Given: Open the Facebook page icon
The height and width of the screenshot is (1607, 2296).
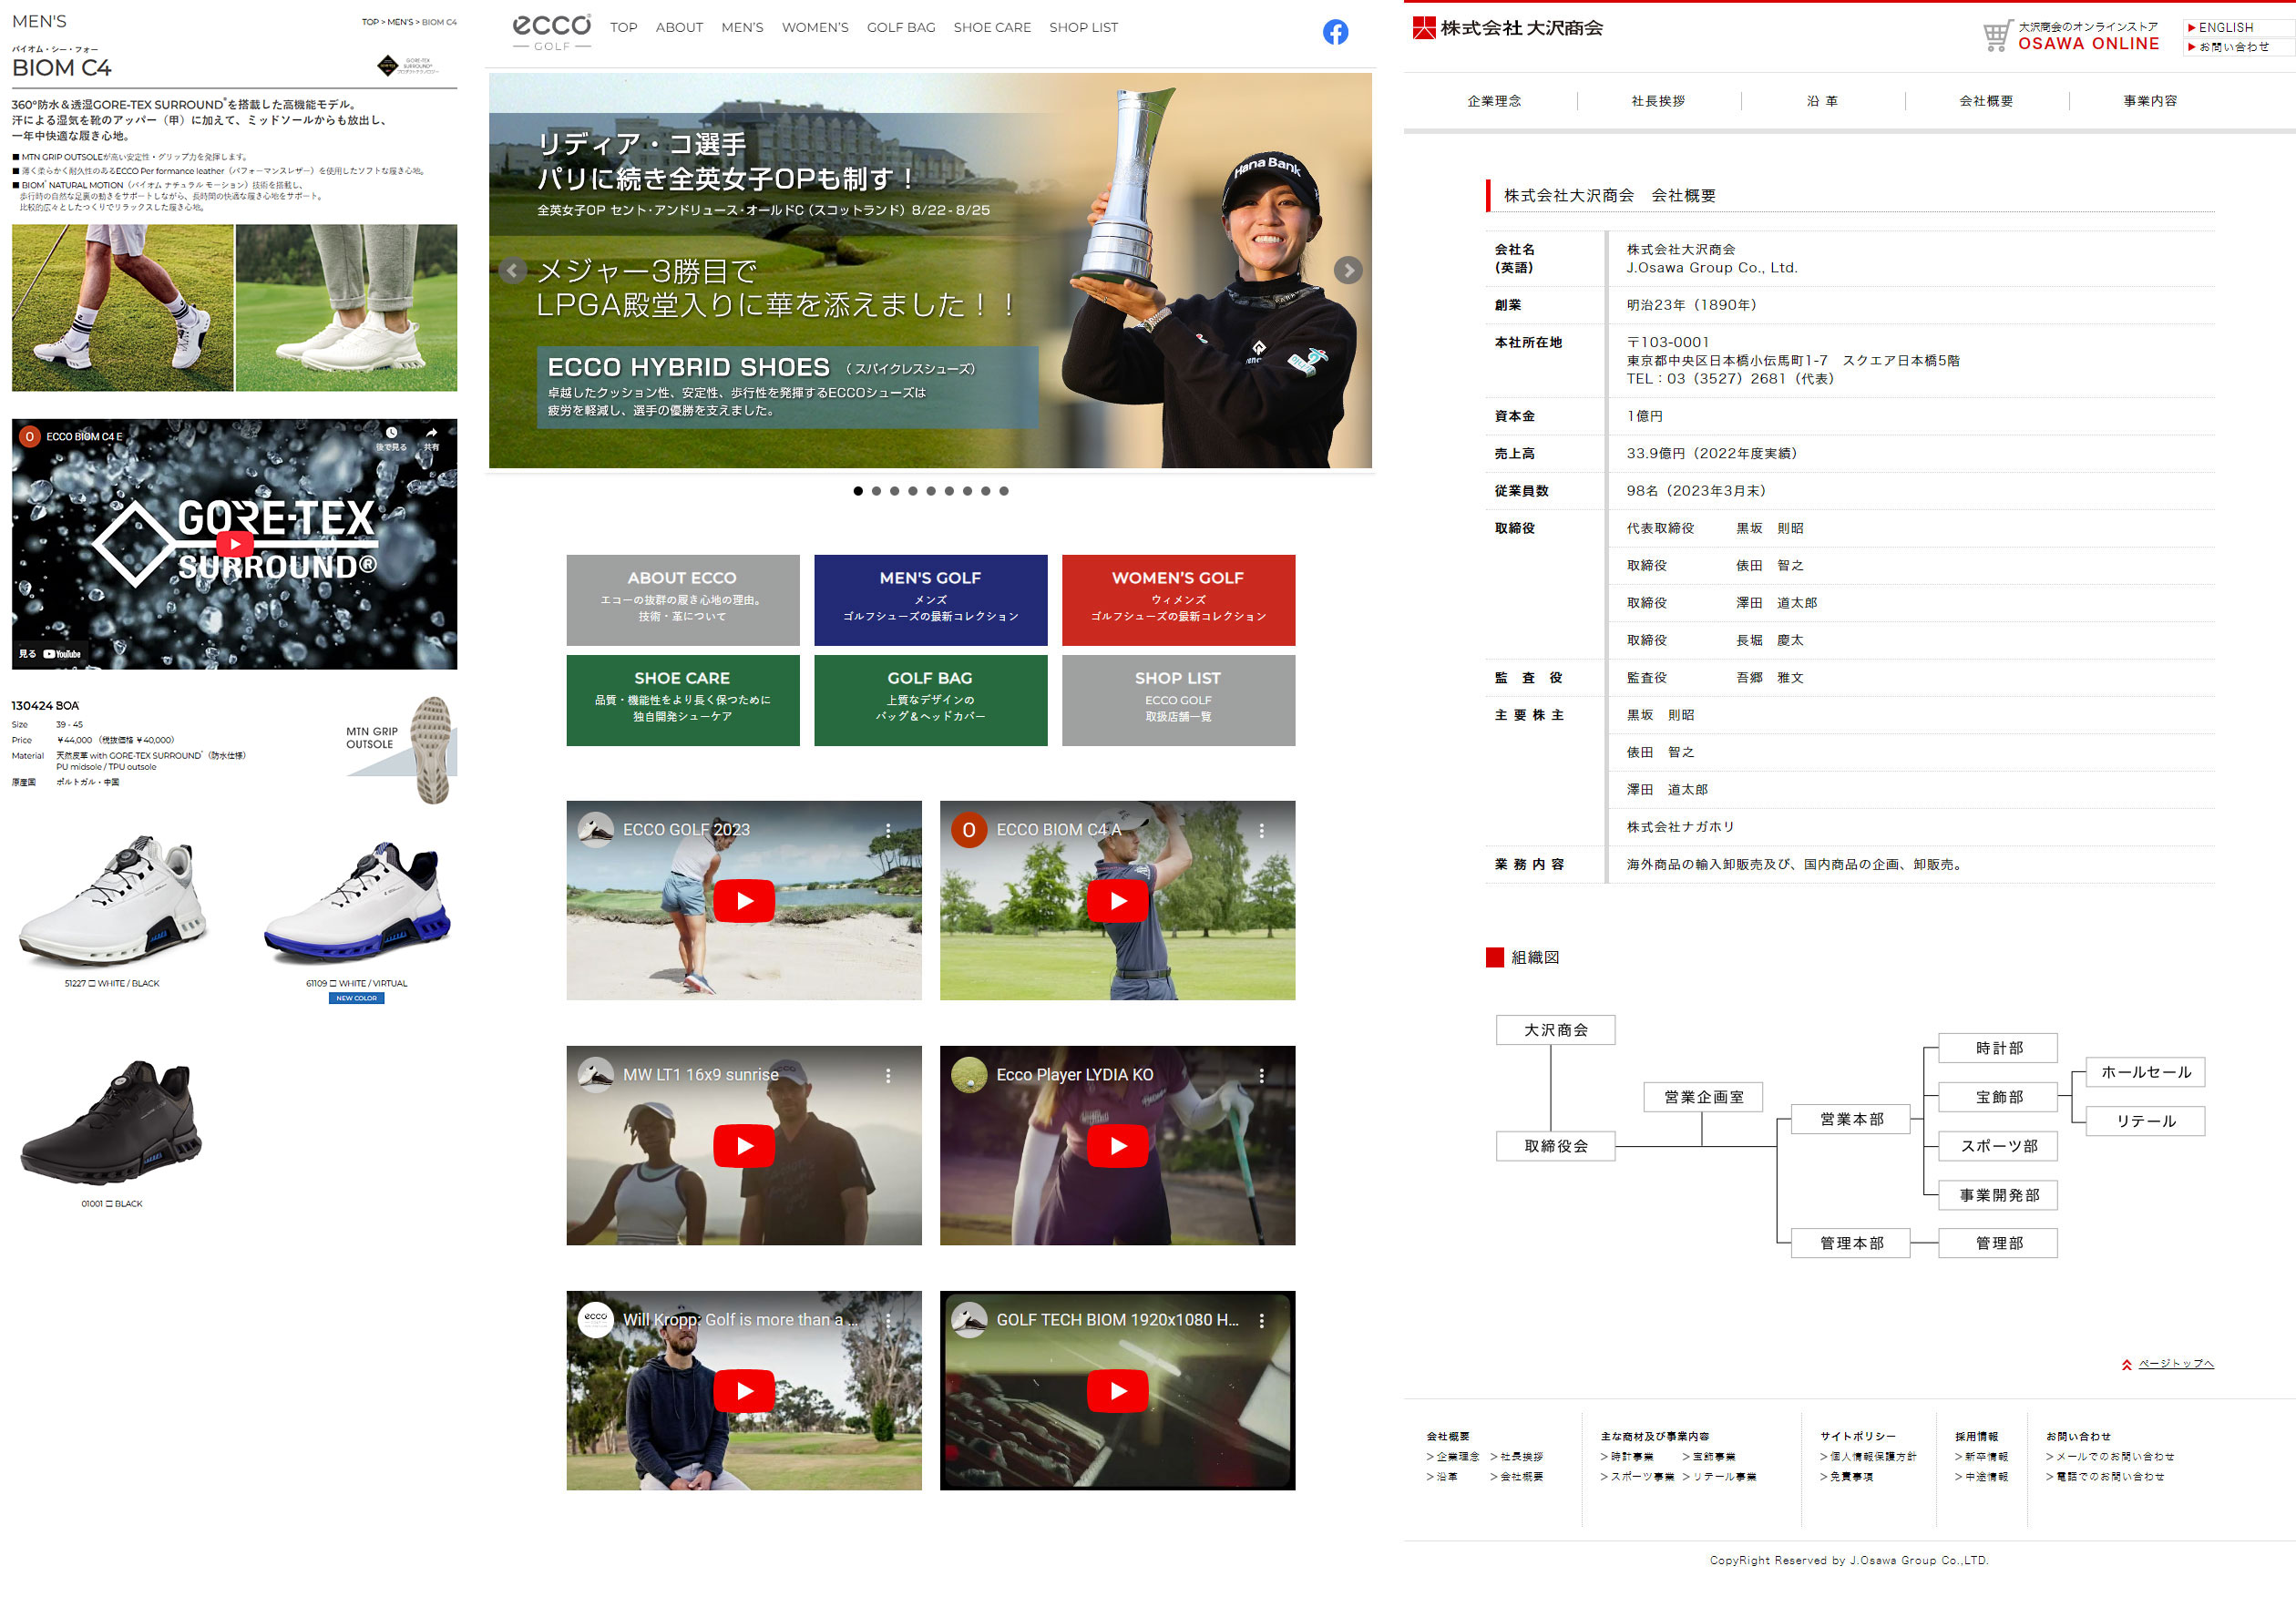Looking at the screenshot, I should point(1335,32).
